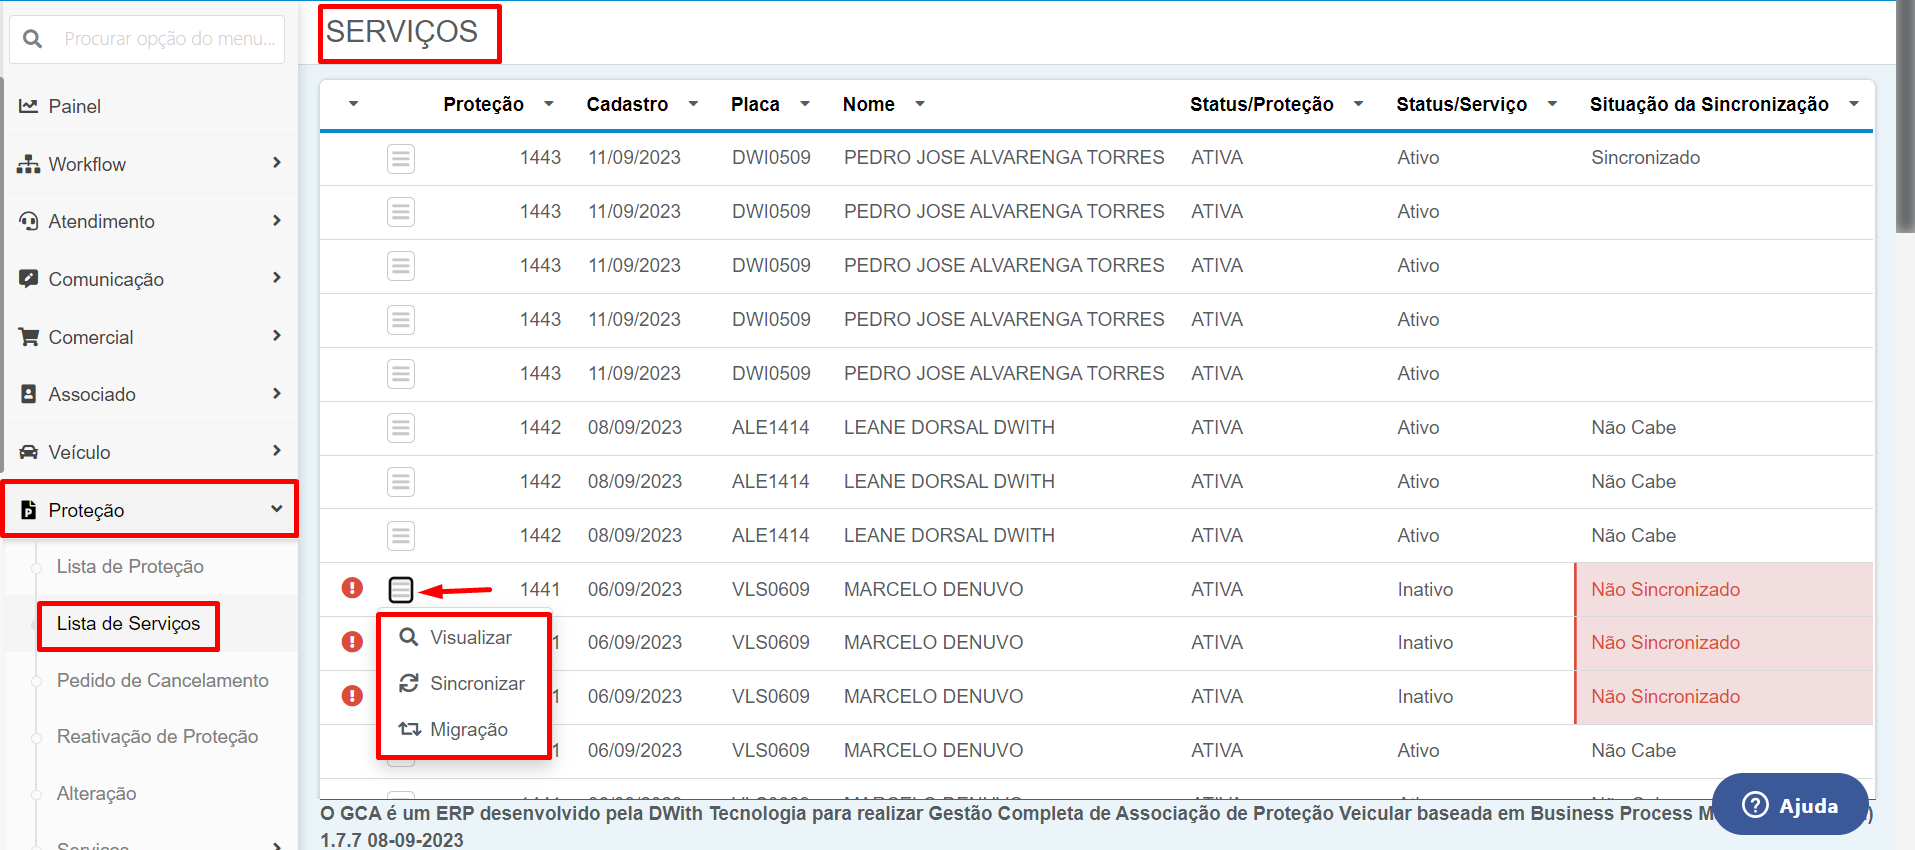Viewport: 1915px width, 850px height.
Task: Sort by the Status/Proteção column header
Action: [x=1262, y=104]
